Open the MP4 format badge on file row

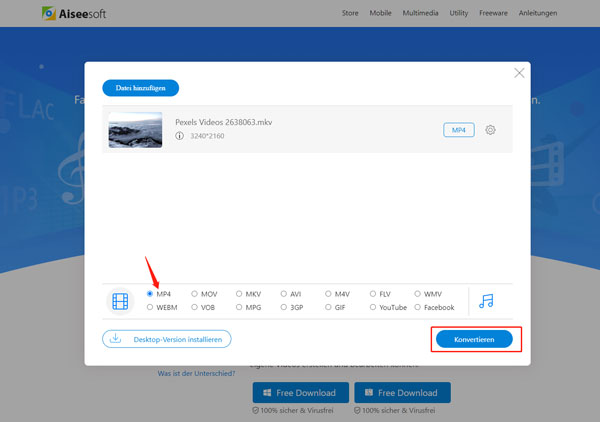coord(458,130)
